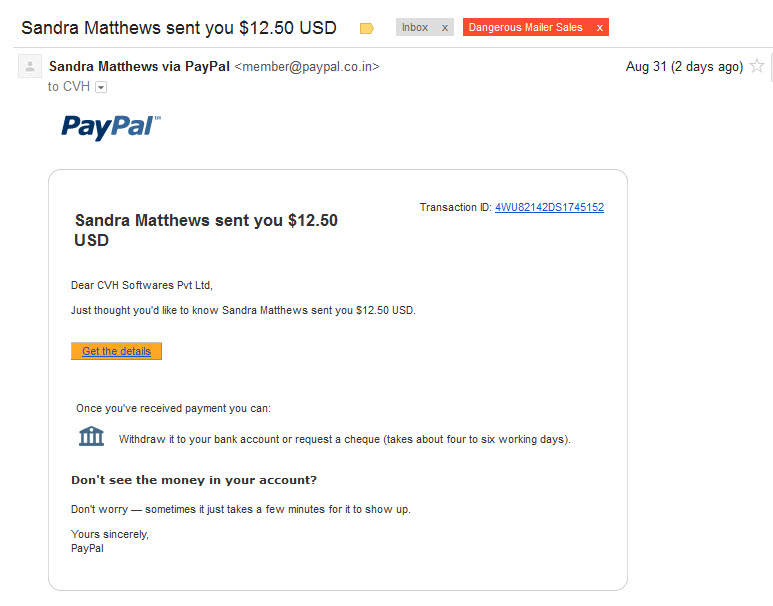Click the Aug 31 date timestamp
This screenshot has height=606, width=773.
tap(684, 67)
